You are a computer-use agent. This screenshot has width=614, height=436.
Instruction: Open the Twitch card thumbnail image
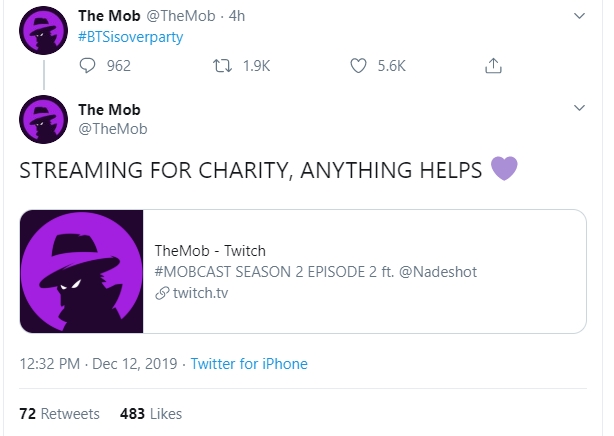coord(83,271)
